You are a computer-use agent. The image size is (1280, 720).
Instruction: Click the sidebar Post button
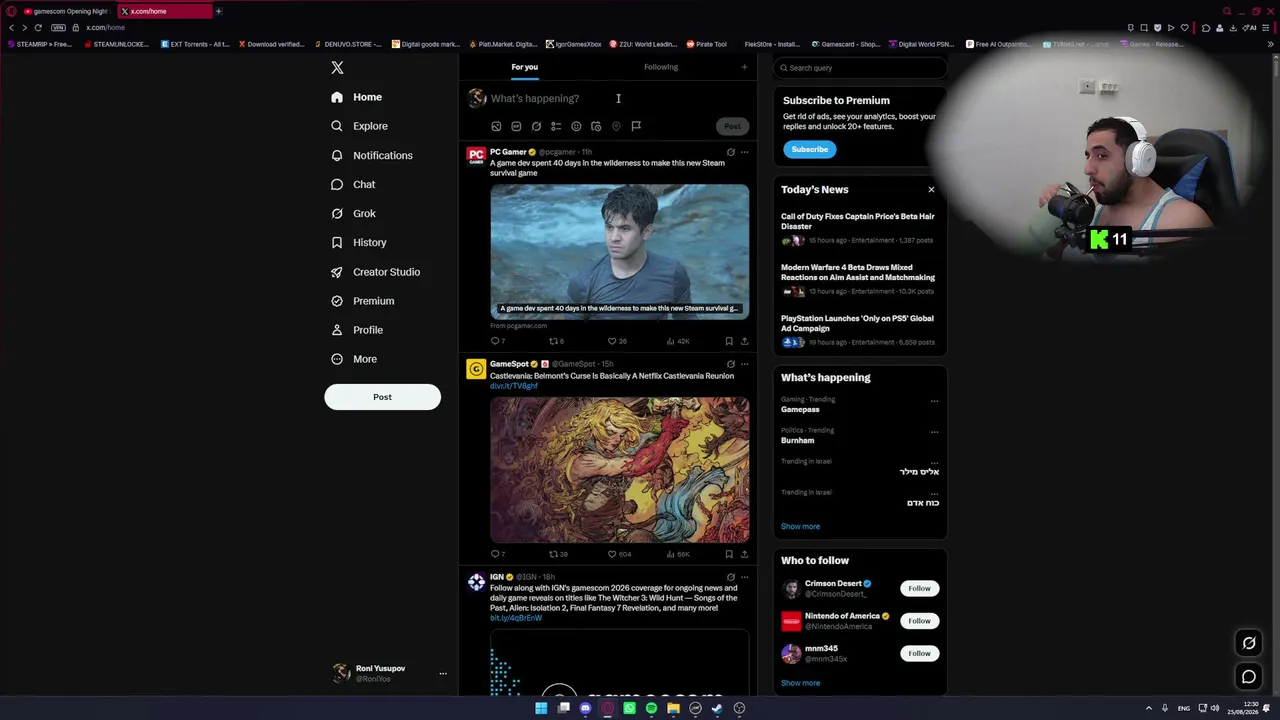[382, 397]
